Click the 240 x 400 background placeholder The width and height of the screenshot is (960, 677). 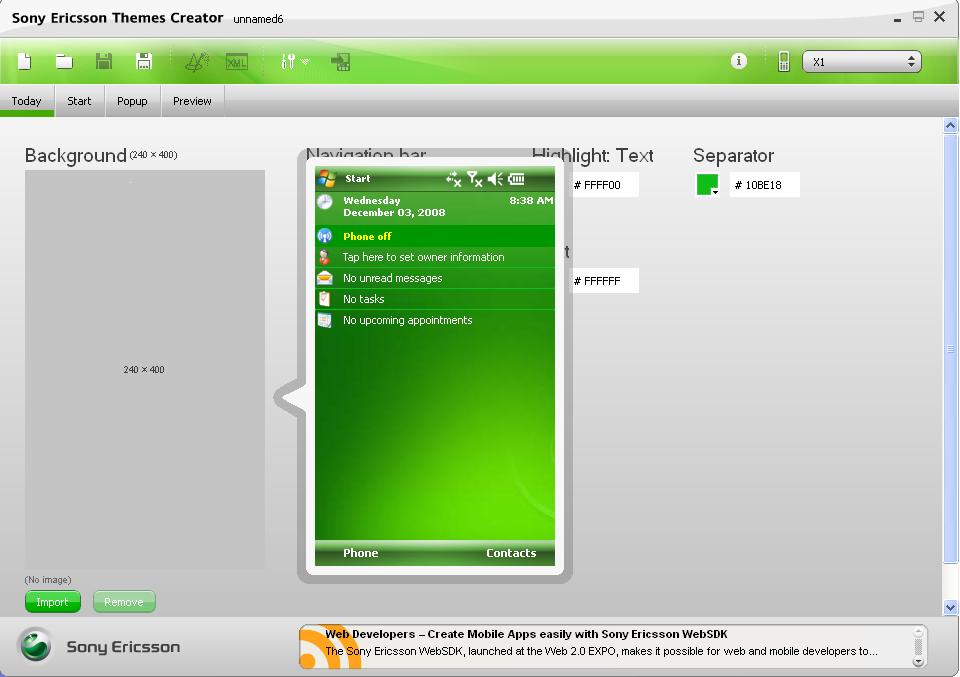(x=144, y=370)
